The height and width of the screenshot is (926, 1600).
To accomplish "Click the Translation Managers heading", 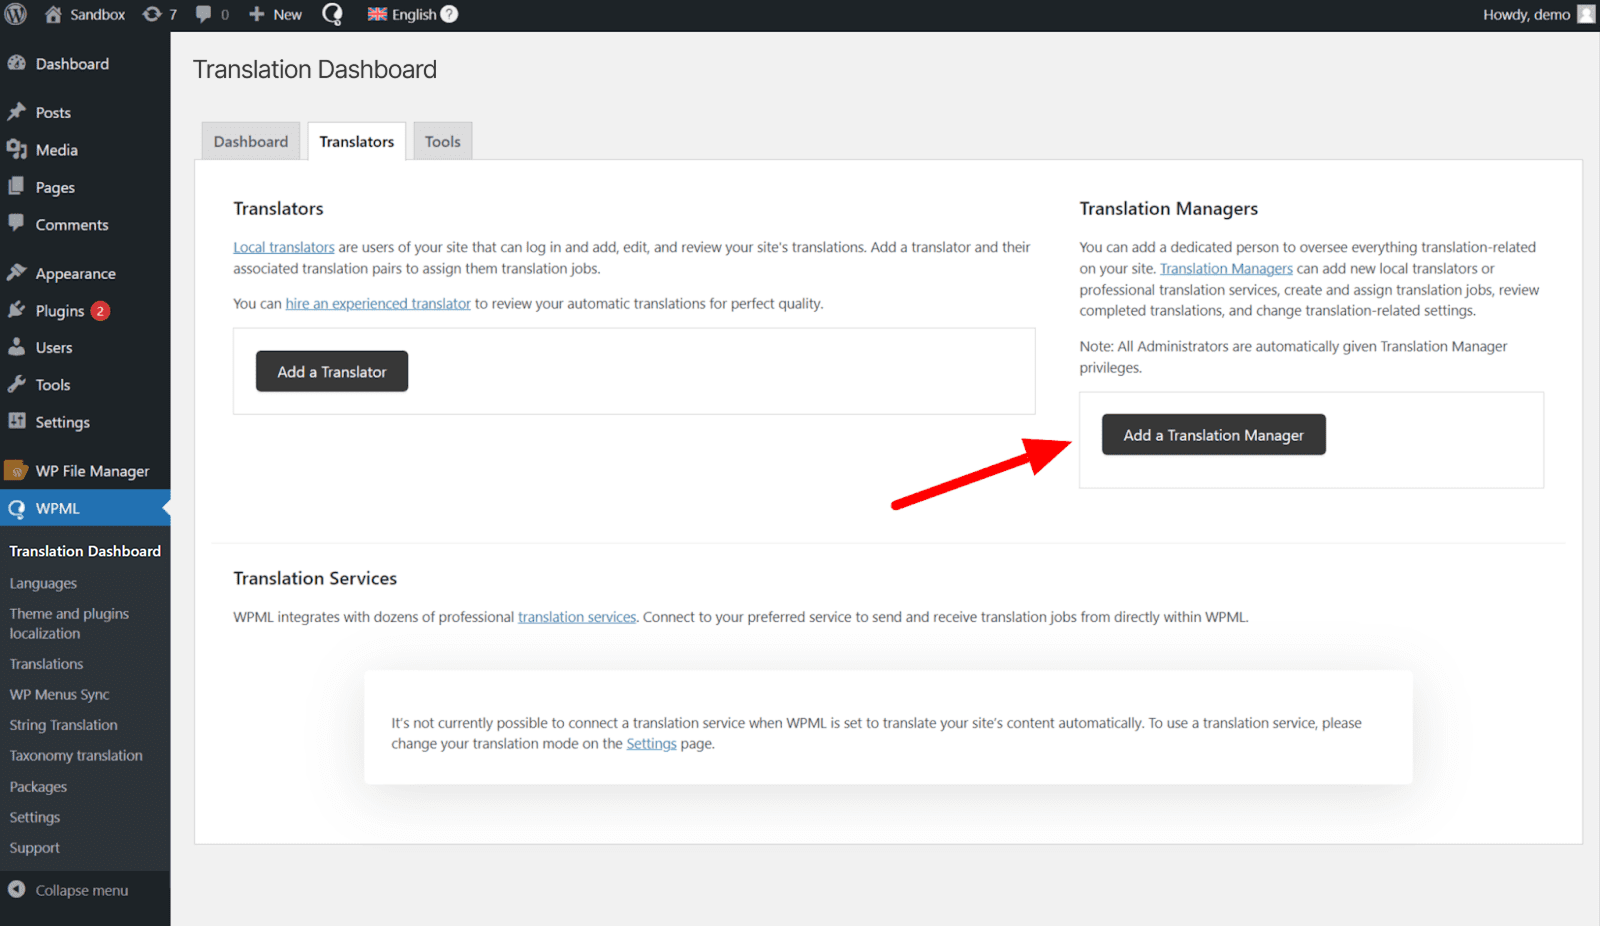I will [x=1169, y=208].
